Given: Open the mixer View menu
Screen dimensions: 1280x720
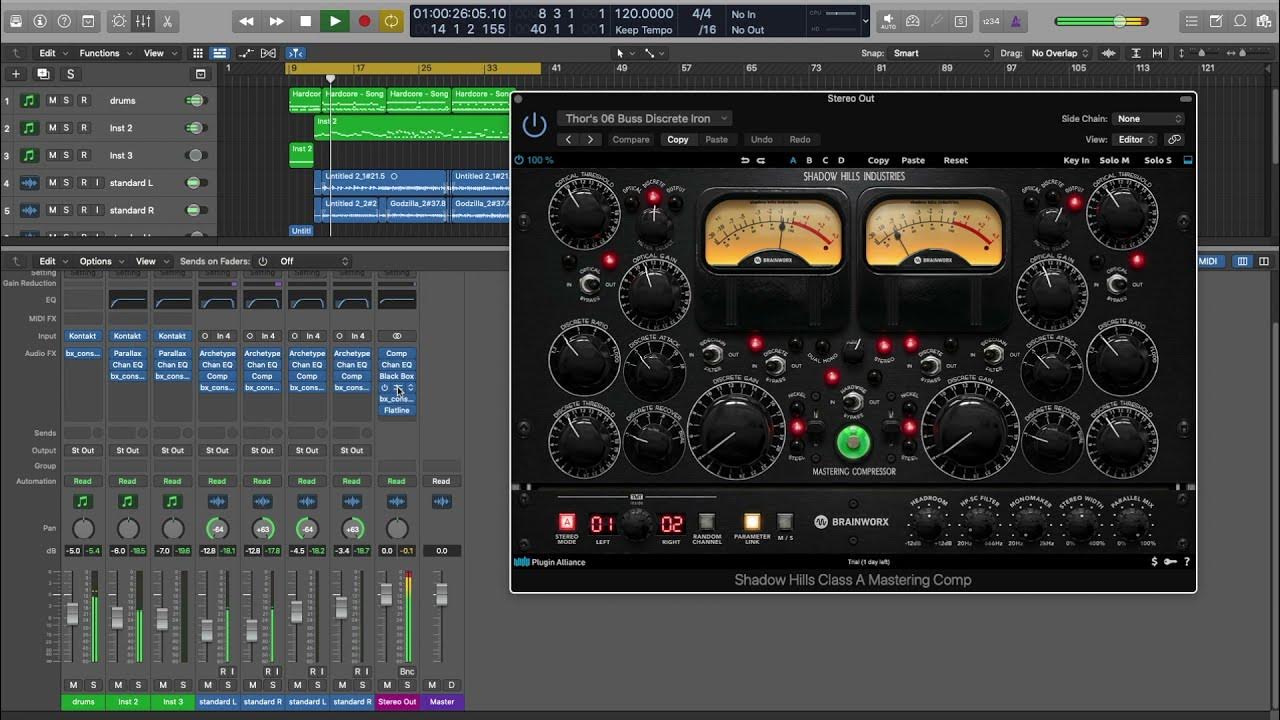Looking at the screenshot, I should [x=150, y=261].
